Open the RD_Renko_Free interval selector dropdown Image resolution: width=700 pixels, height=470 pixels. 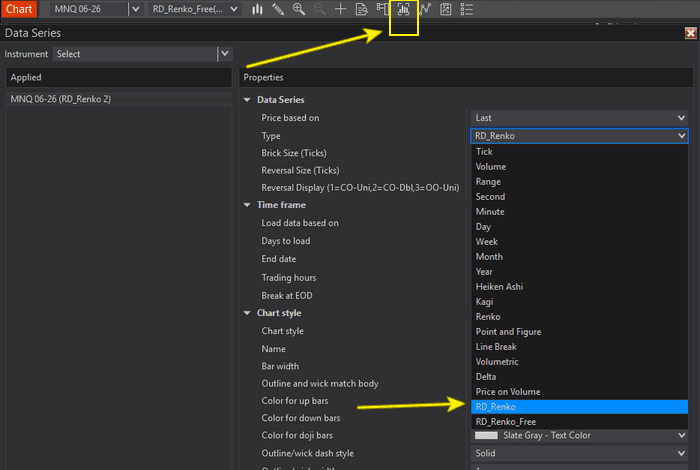pyautogui.click(x=233, y=9)
